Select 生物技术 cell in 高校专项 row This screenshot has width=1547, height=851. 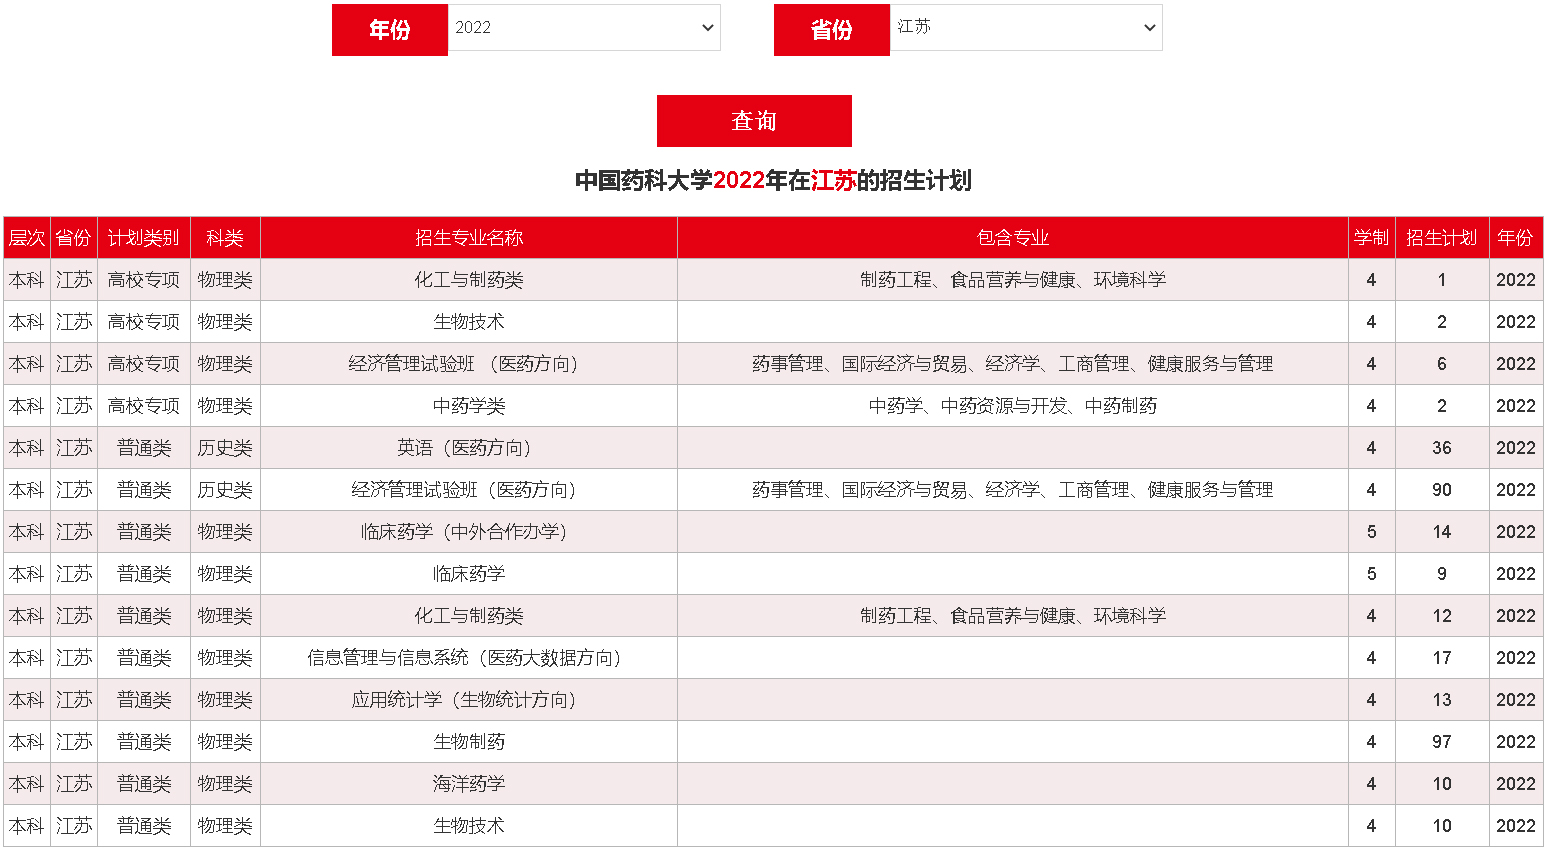point(469,322)
